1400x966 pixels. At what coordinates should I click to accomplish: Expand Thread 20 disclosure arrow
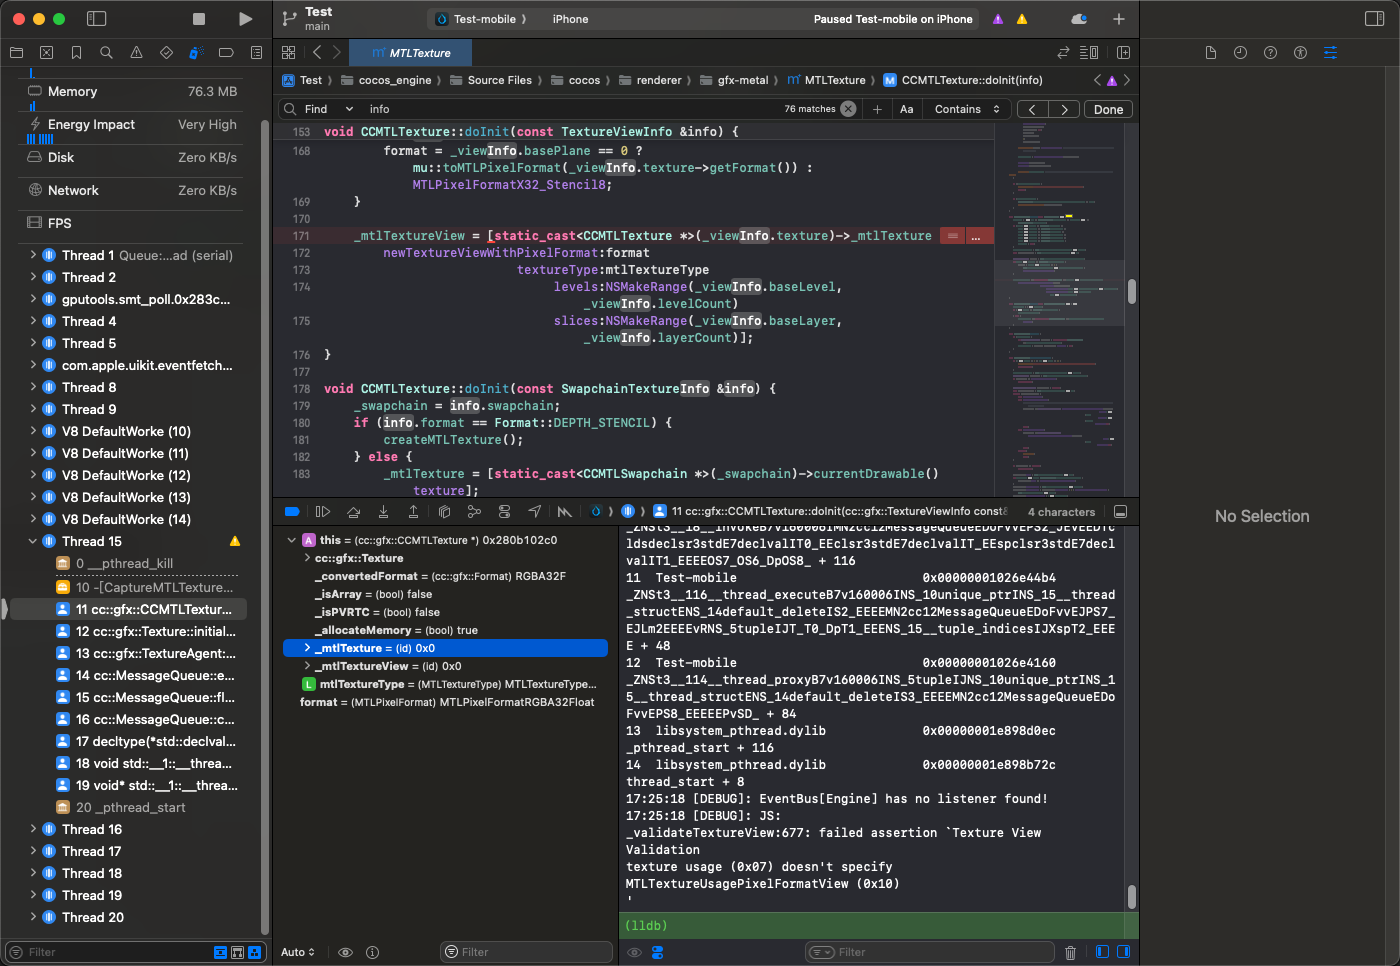[x=33, y=917]
